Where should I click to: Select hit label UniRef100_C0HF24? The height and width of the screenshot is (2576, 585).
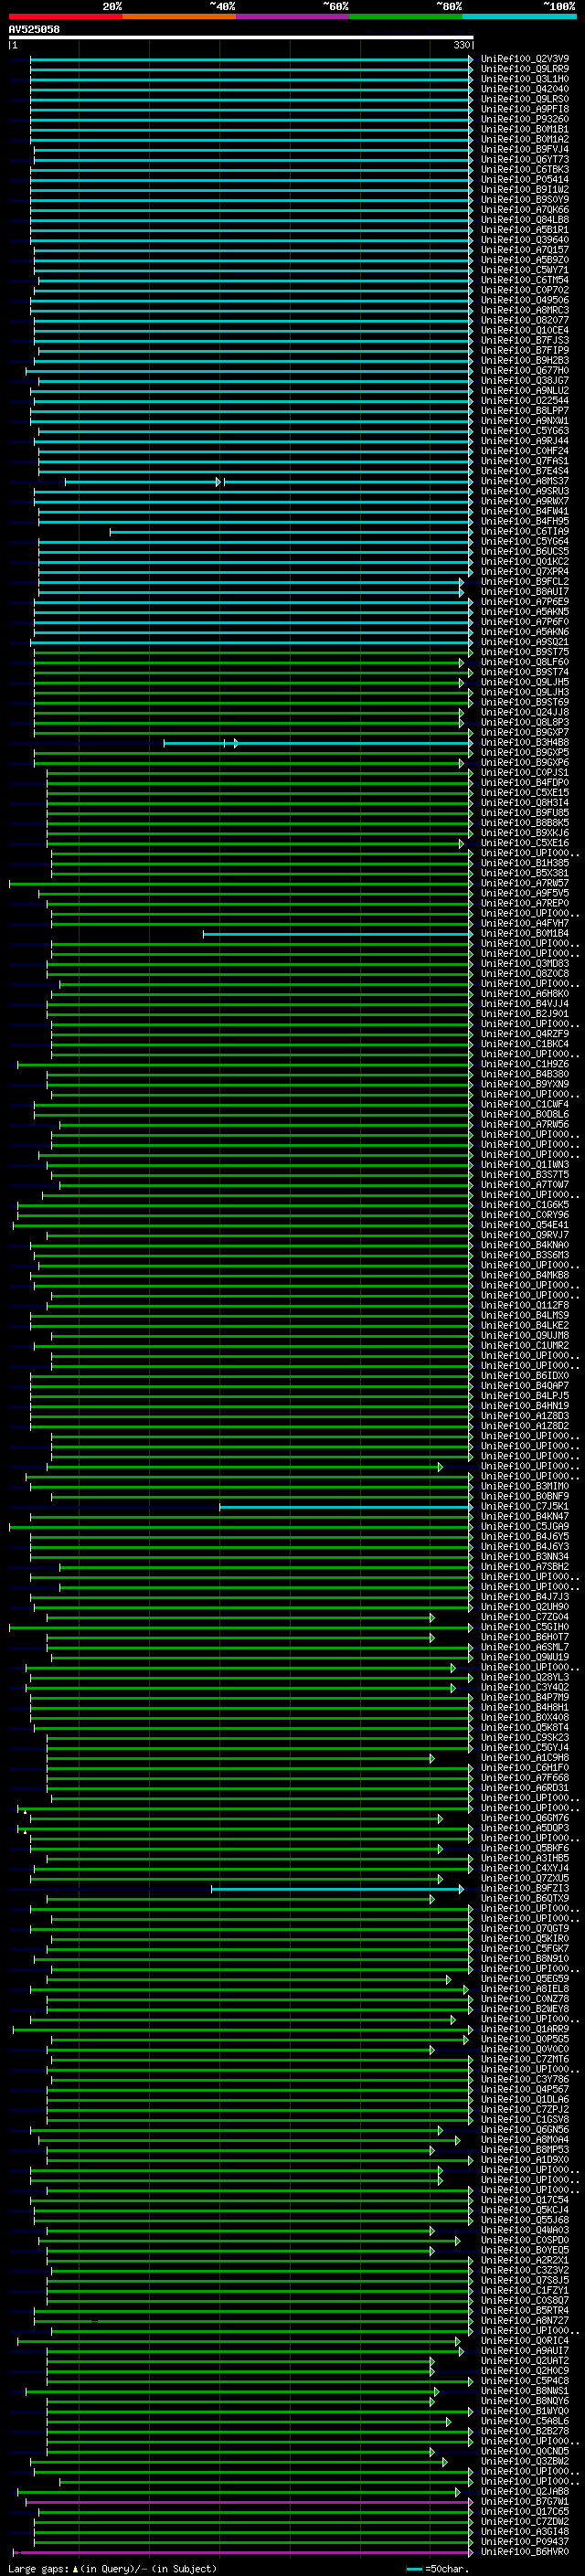pyautogui.click(x=525, y=451)
